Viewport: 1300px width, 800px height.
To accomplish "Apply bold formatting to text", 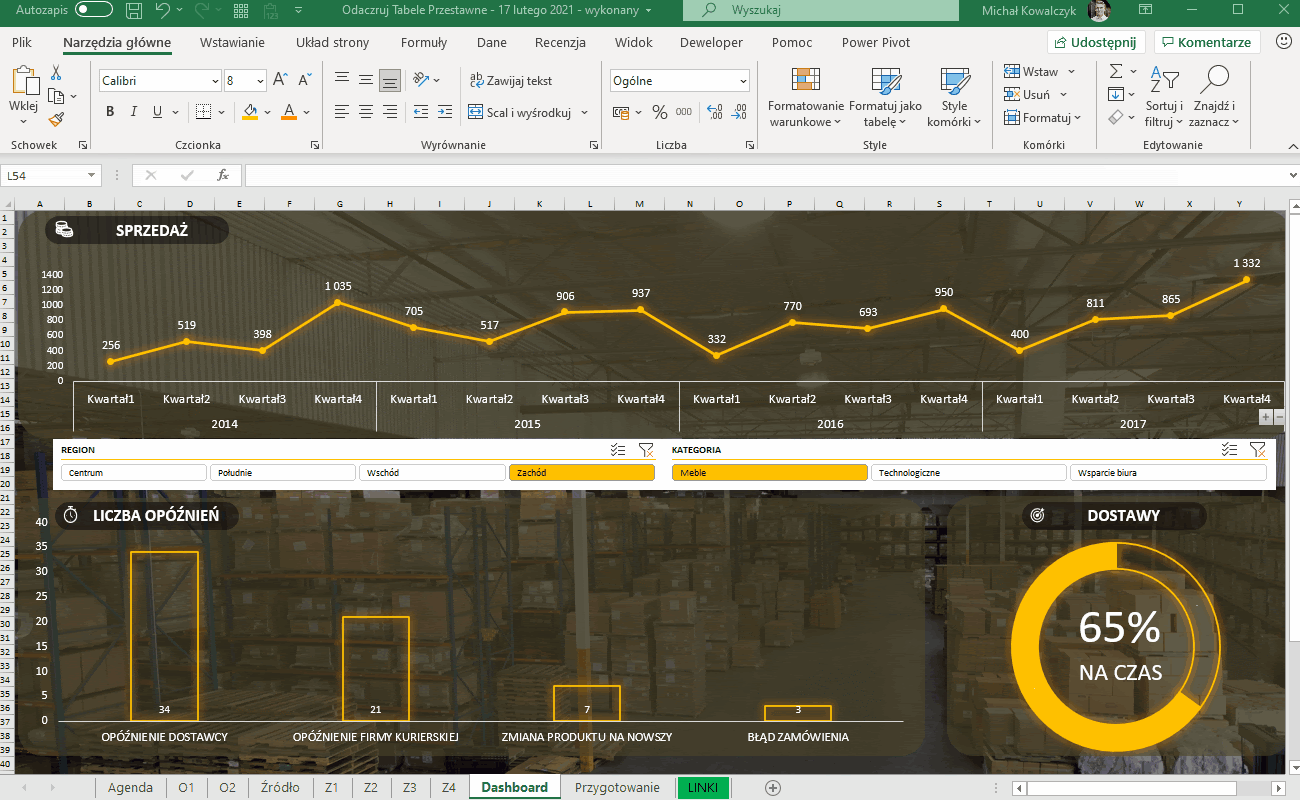I will pyautogui.click(x=110, y=112).
